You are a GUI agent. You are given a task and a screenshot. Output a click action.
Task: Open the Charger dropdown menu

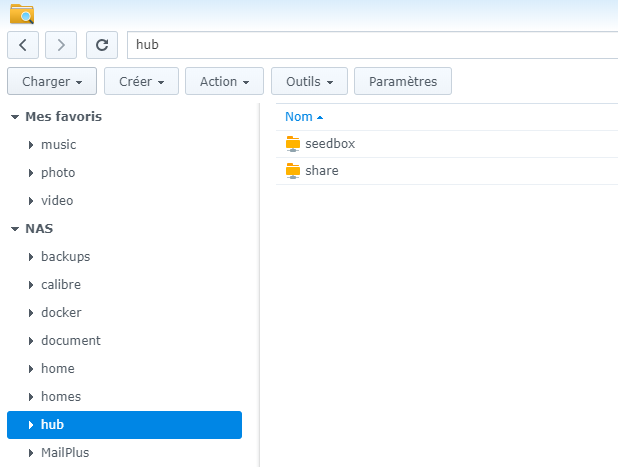[x=52, y=82]
